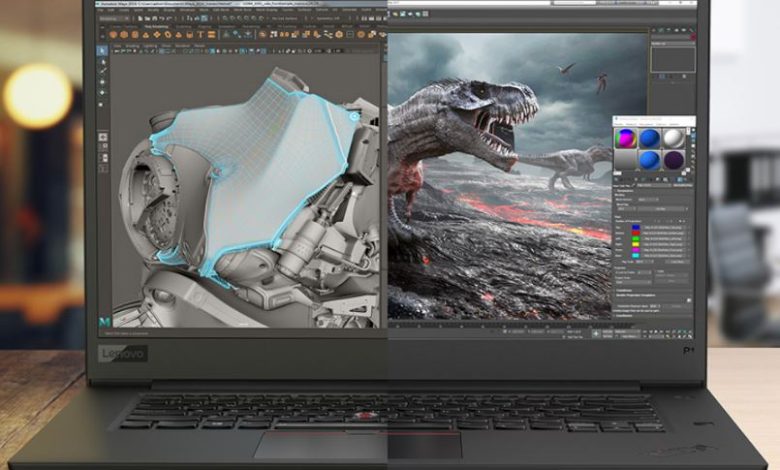Click the Open Scene icon in Maya status line
This screenshot has width=780, height=470.
click(148, 18)
